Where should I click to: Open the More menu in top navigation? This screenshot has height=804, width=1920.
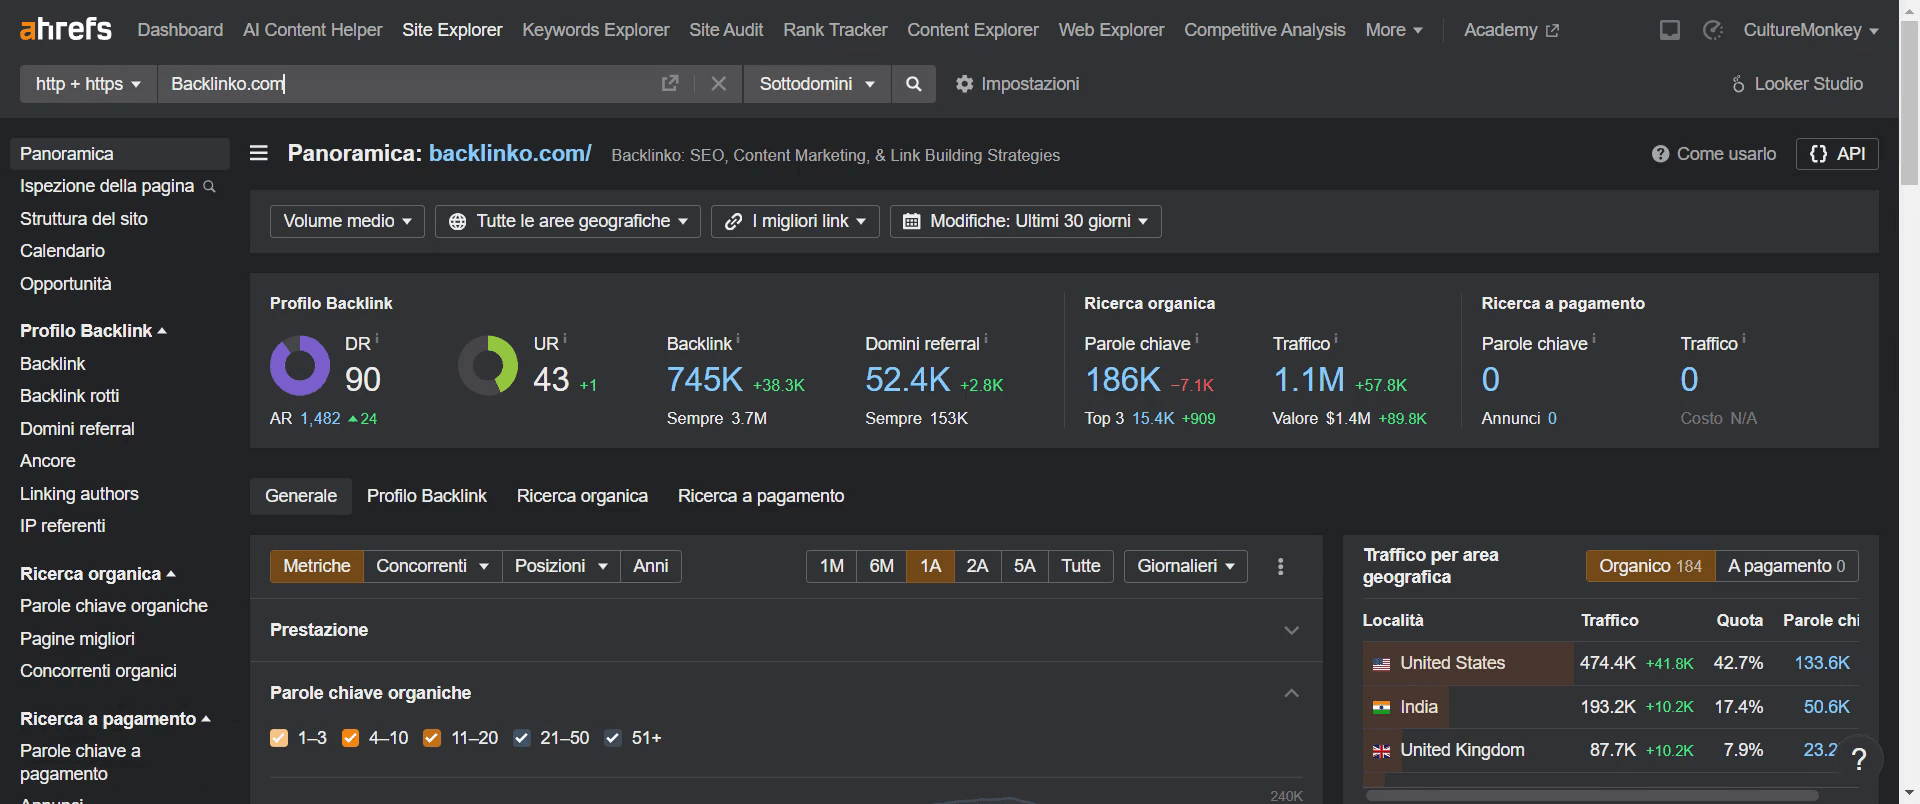[1393, 30]
